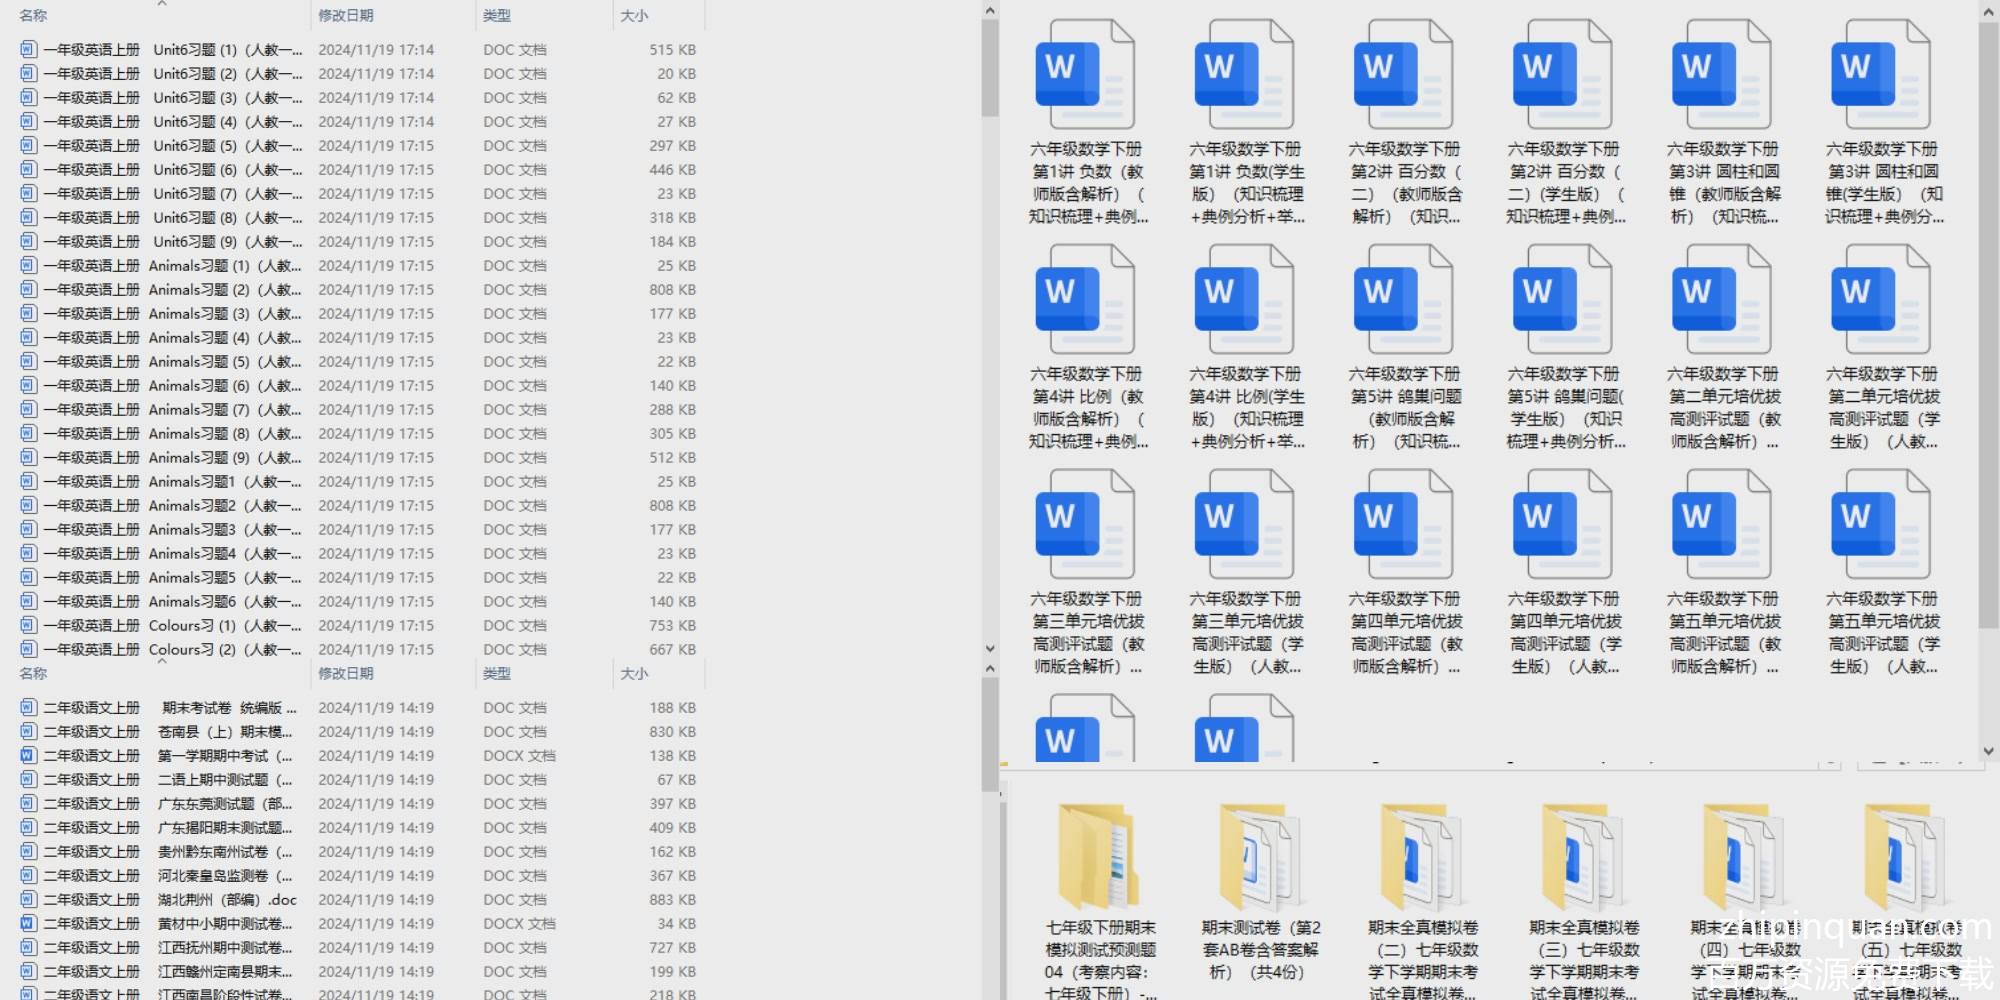2000x1000 pixels.
Task: Select Word icon for 第2讲 百分数（二）（学生版）
Action: point(1562,77)
